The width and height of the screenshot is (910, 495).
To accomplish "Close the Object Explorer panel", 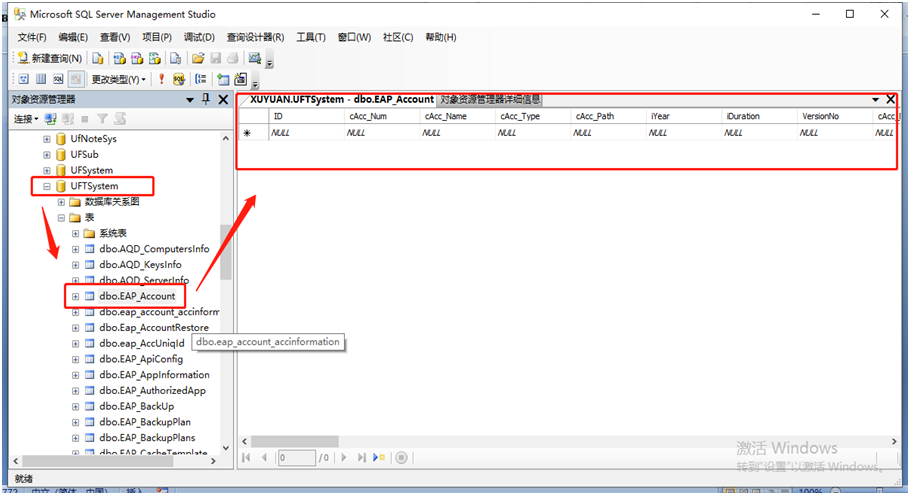I will 223,99.
